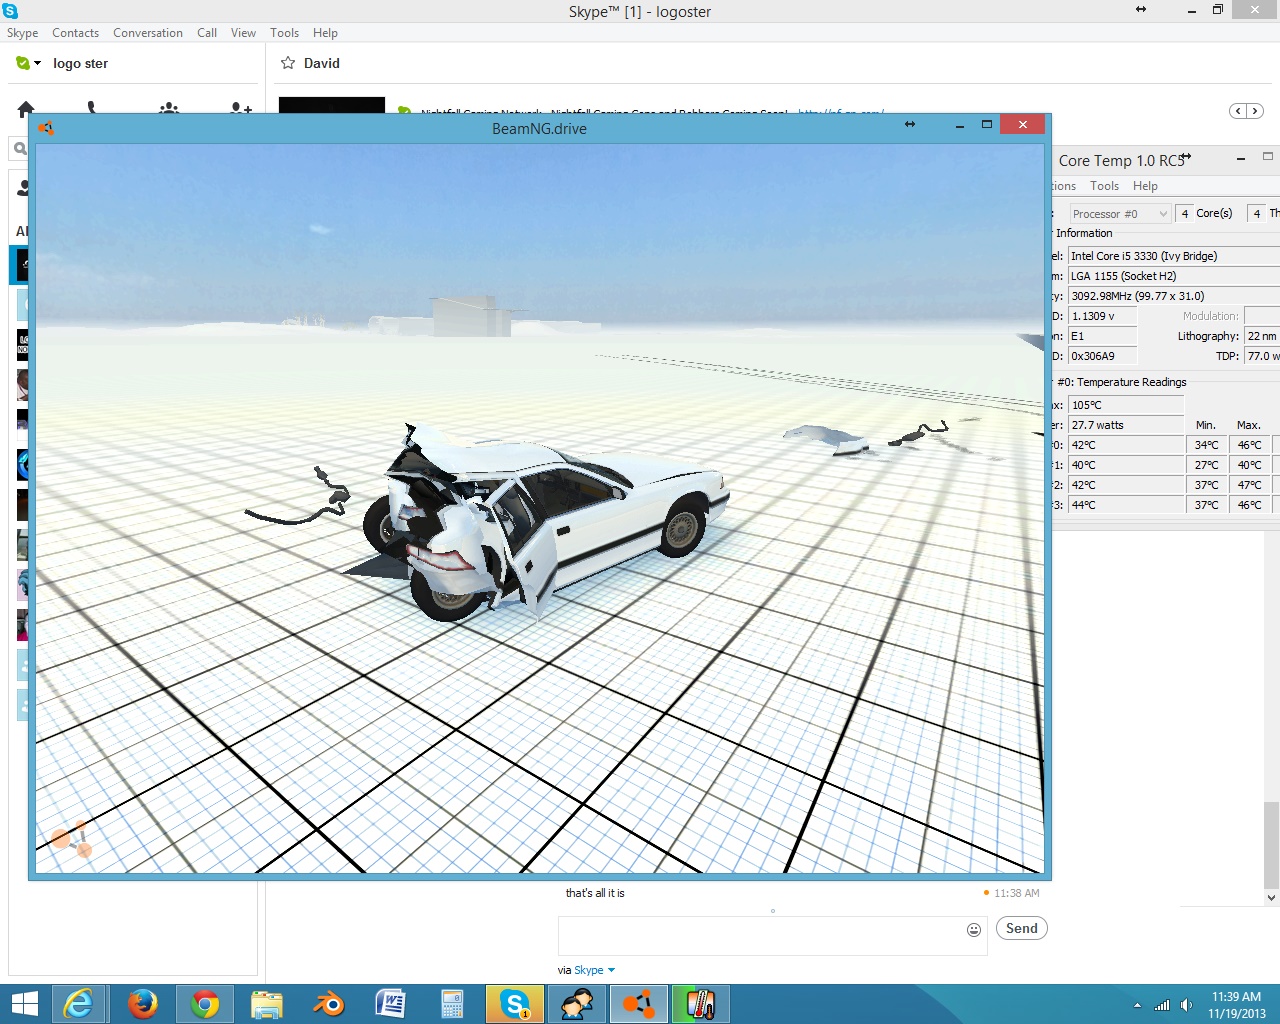The image size is (1280, 1024).
Task: Open the Conversation menu in Skype
Action: pos(148,33)
